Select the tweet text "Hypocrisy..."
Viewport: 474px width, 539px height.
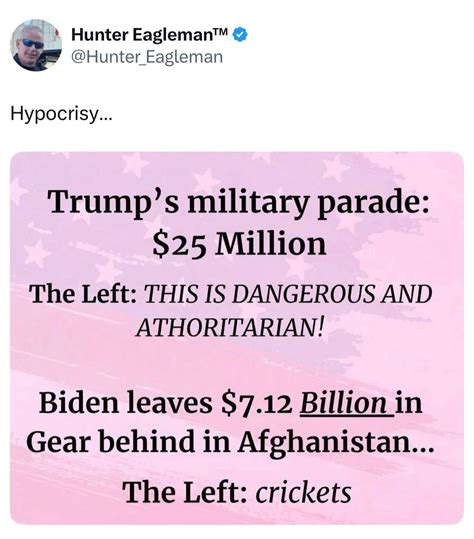point(61,113)
